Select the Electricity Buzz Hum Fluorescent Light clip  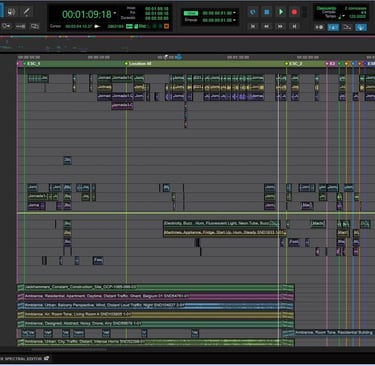coord(221,223)
